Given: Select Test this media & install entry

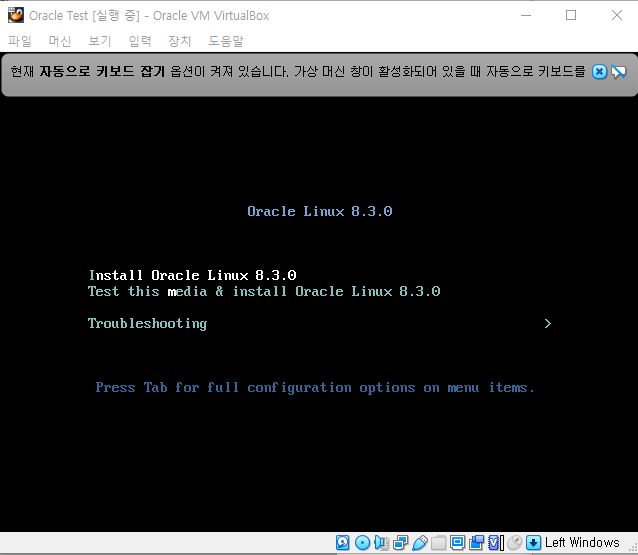Looking at the screenshot, I should 264,291.
